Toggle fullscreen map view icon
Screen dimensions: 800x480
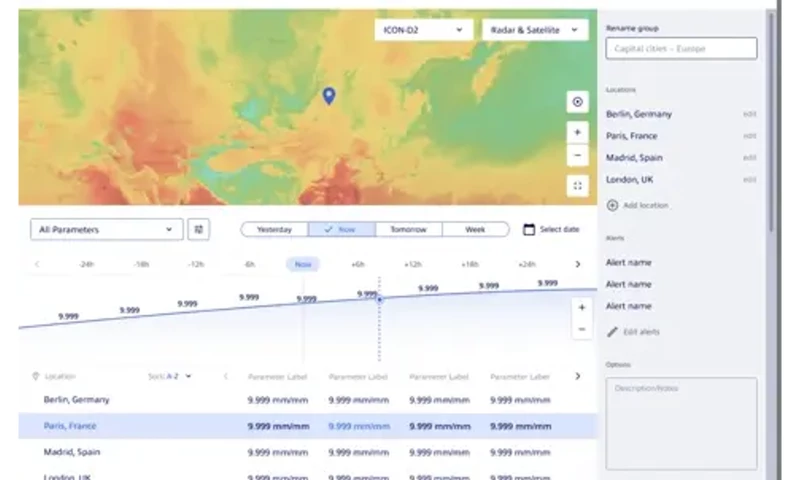578,186
